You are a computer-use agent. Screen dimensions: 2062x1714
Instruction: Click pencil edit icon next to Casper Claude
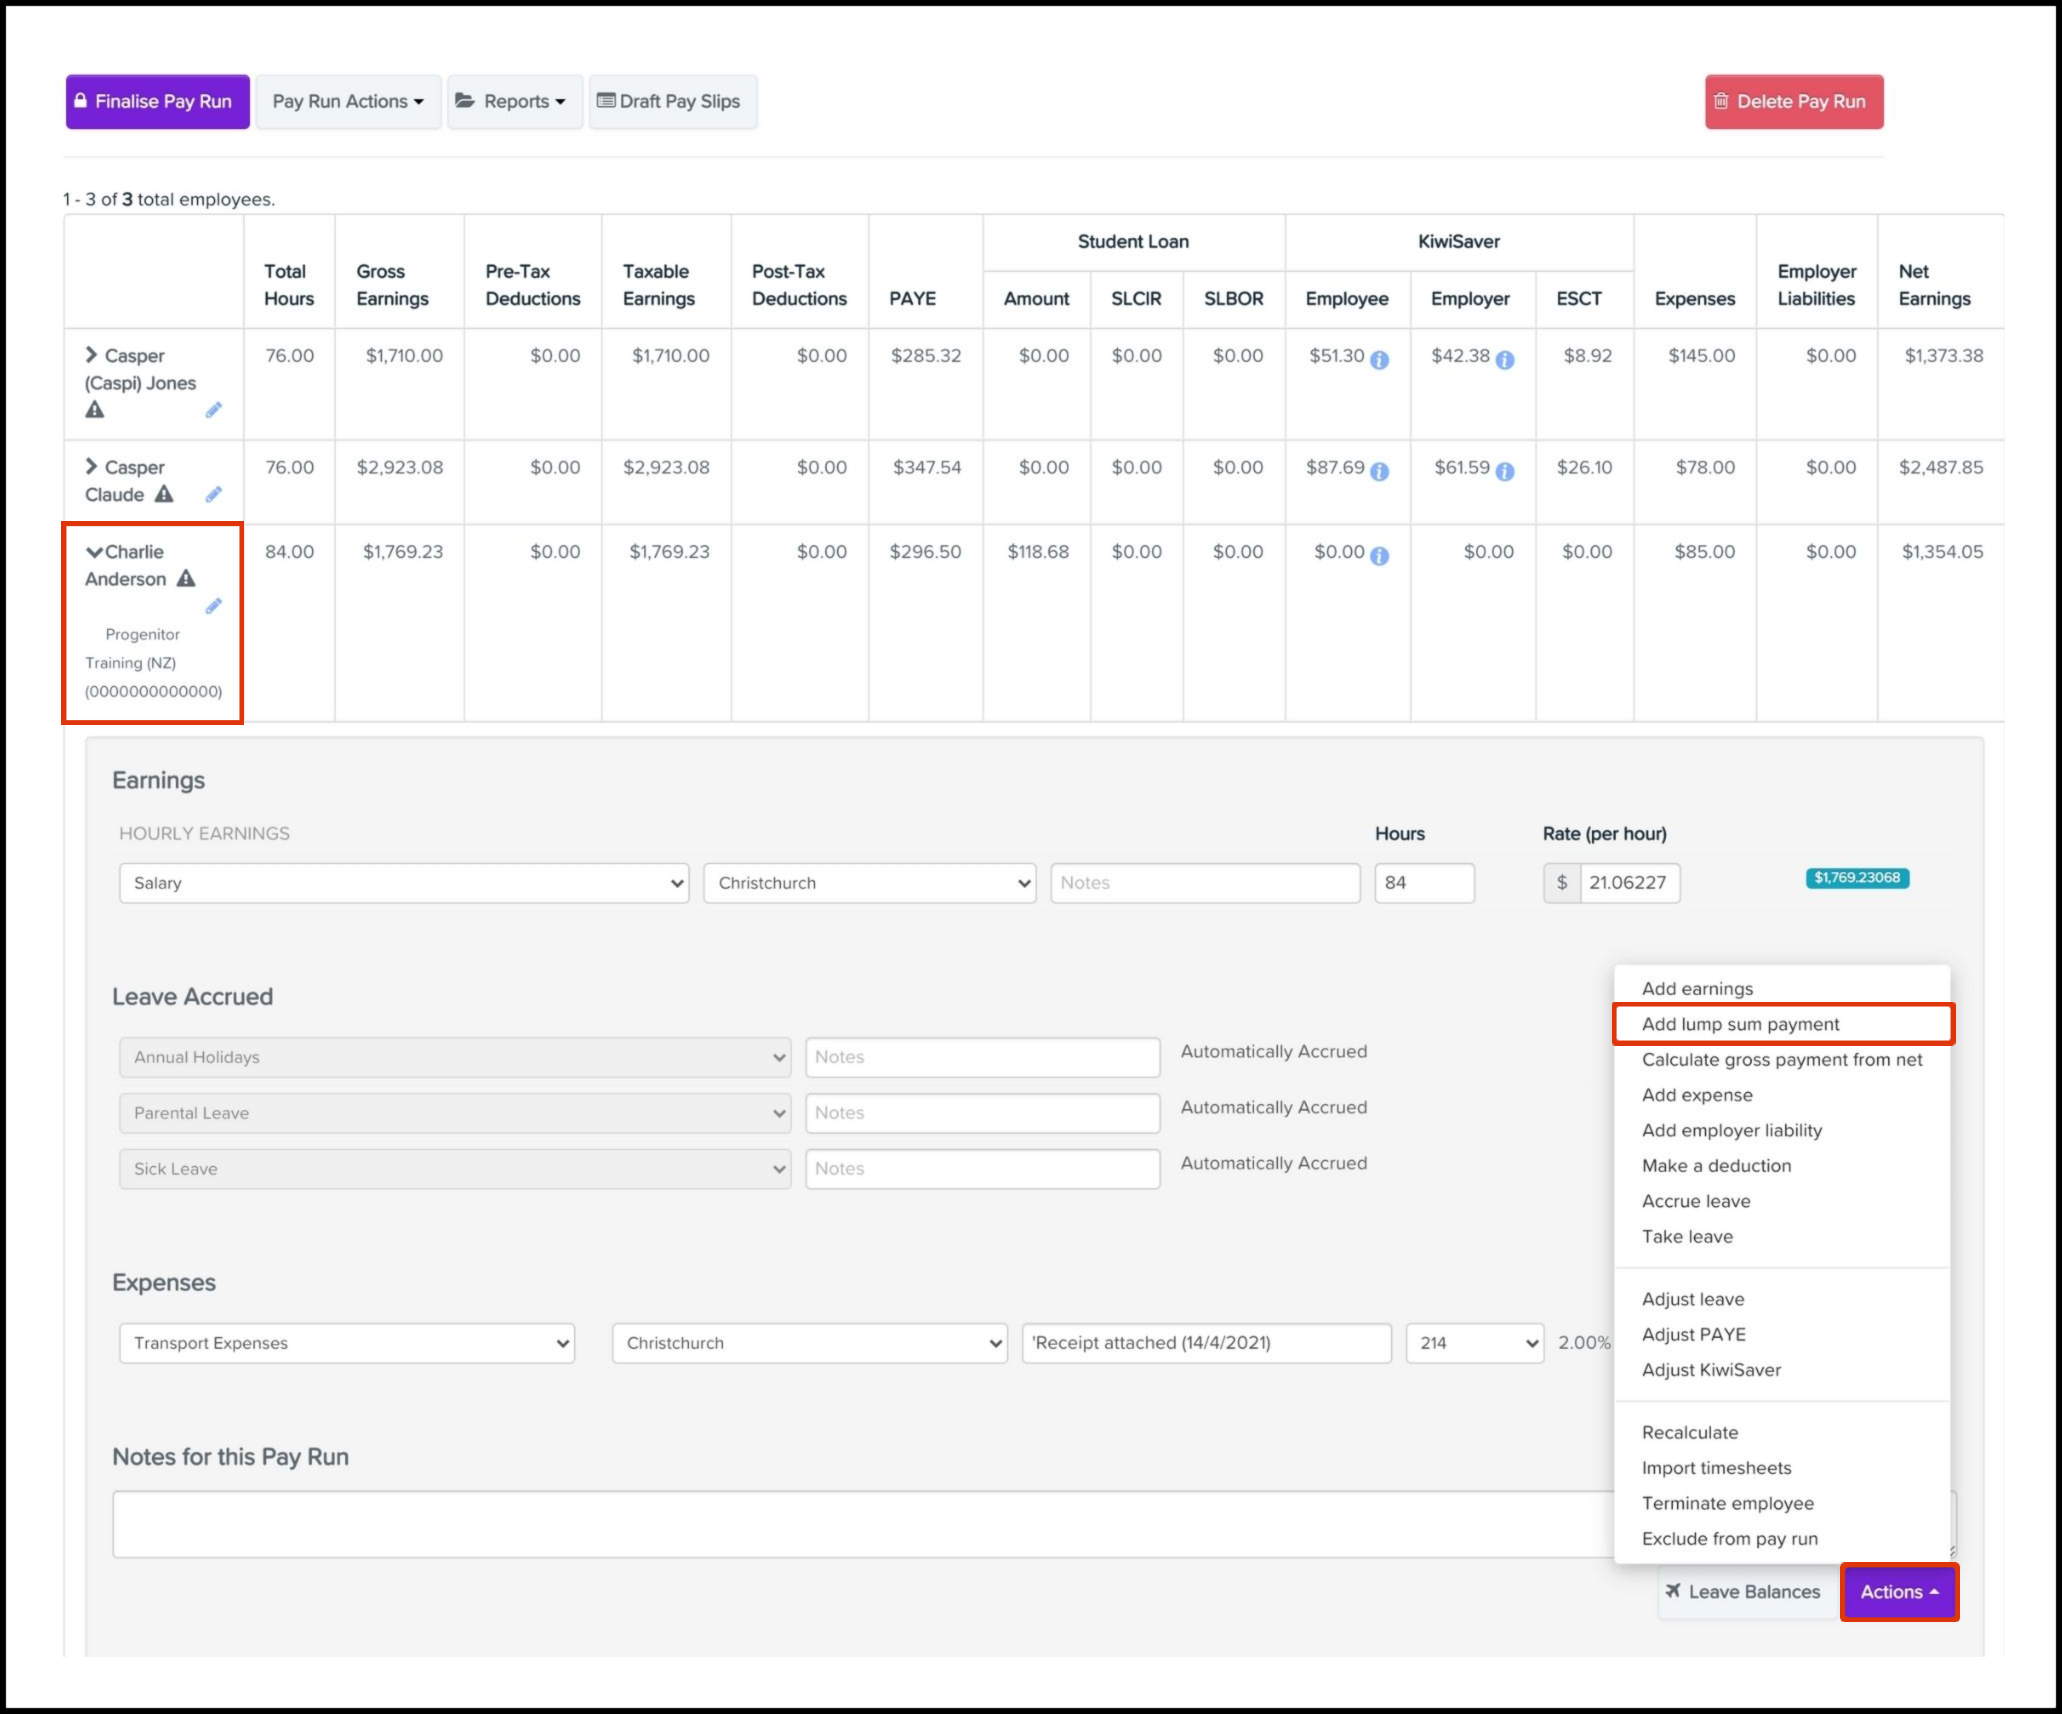coord(213,494)
